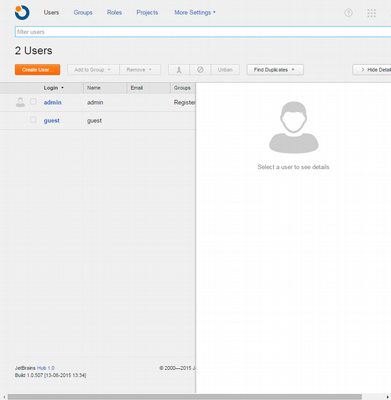The height and width of the screenshot is (400, 391).
Task: Click the ban user circle icon
Action: tap(200, 70)
